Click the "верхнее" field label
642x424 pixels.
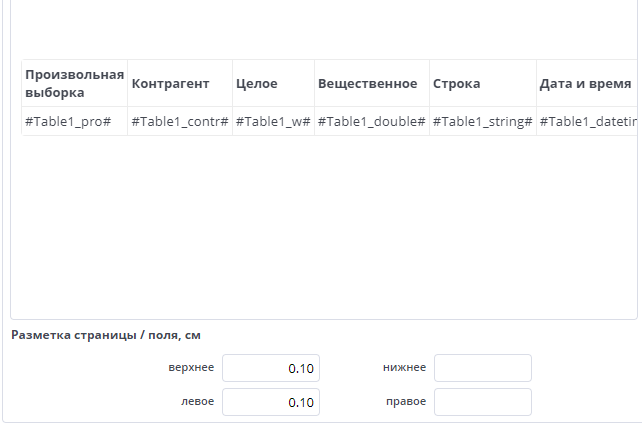pos(191,368)
